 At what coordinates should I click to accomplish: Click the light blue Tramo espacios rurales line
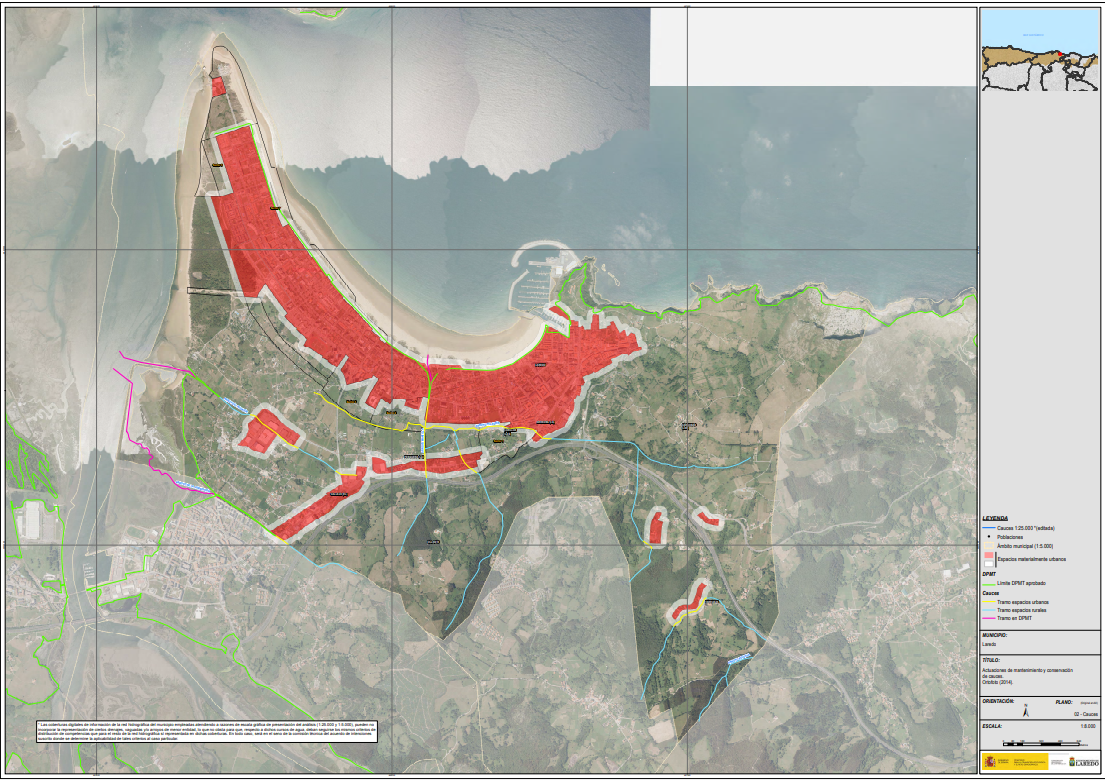tap(989, 610)
